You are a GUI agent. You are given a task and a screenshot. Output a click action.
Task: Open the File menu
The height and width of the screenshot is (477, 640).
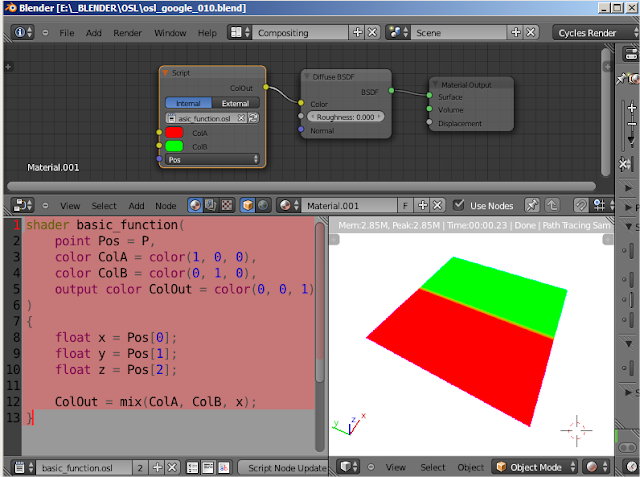coord(67,33)
